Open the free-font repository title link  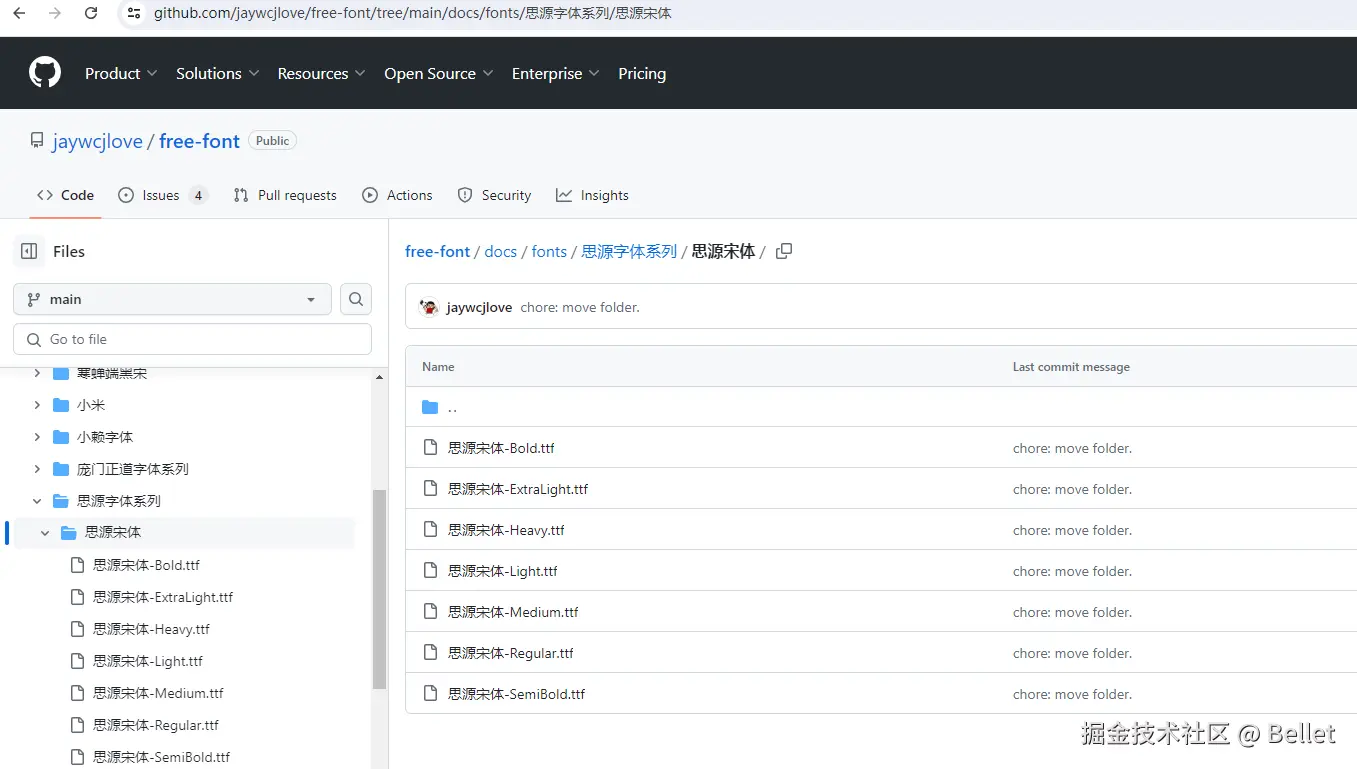pyautogui.click(x=199, y=141)
